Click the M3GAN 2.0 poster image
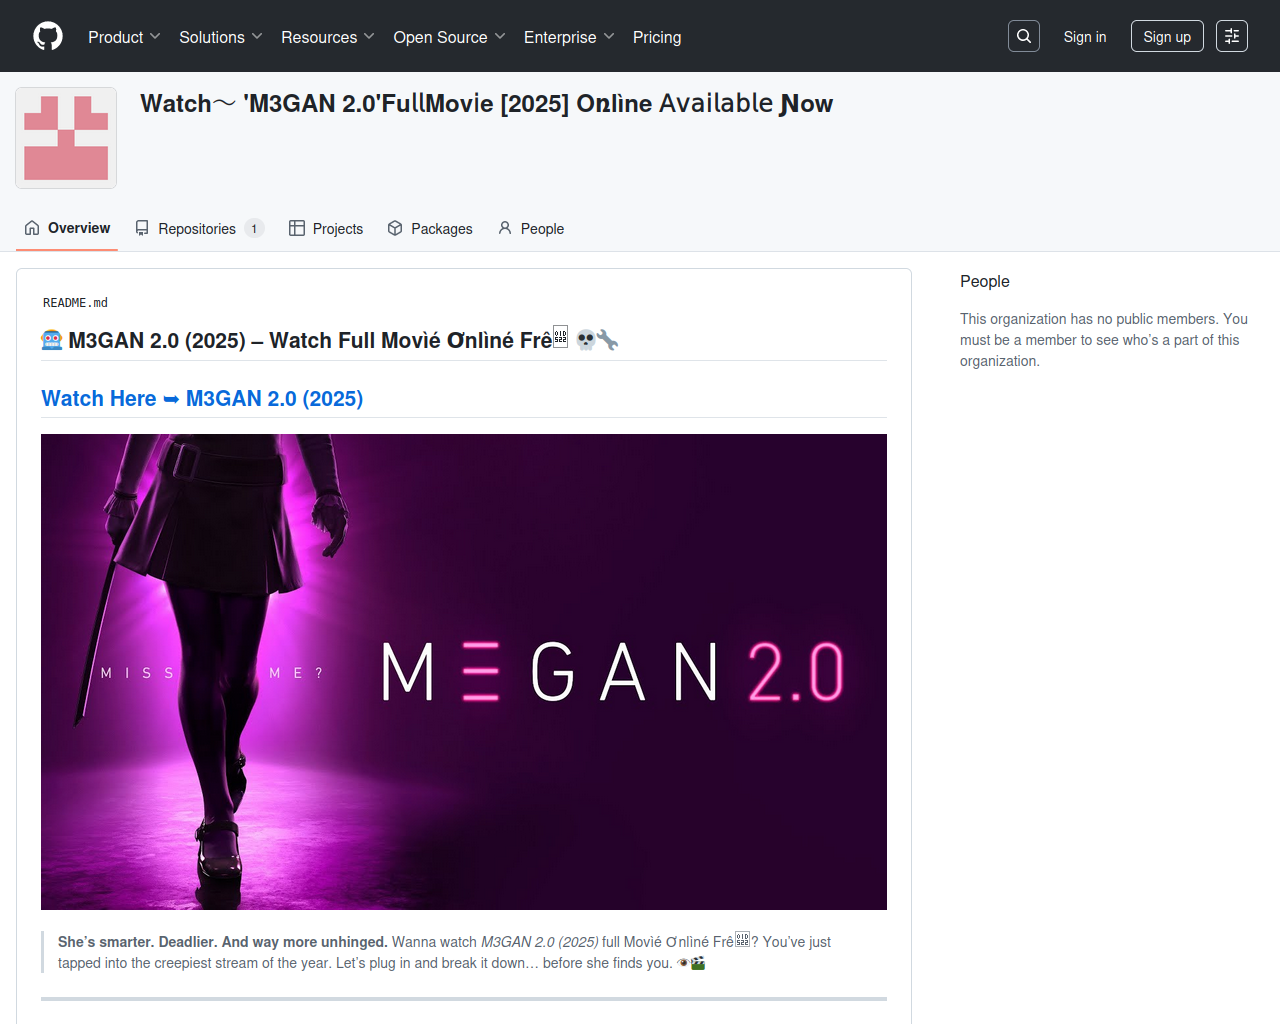The height and width of the screenshot is (1024, 1280). point(463,671)
